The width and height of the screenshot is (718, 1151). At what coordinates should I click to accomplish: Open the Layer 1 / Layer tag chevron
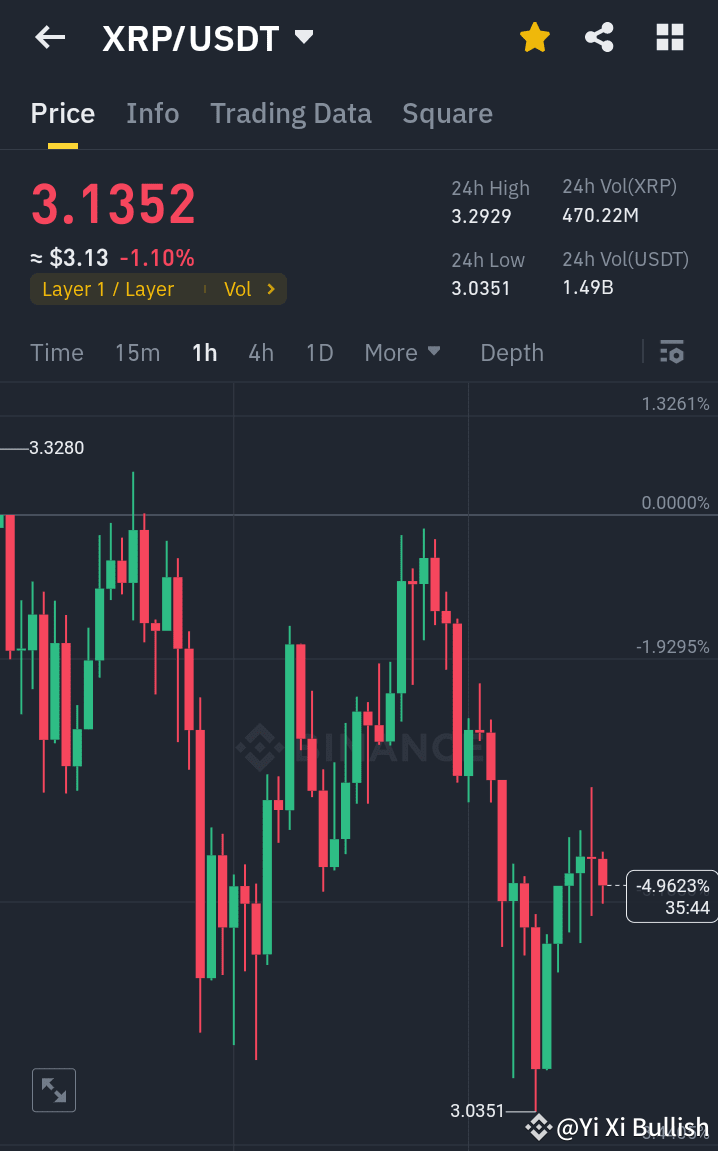click(x=271, y=289)
